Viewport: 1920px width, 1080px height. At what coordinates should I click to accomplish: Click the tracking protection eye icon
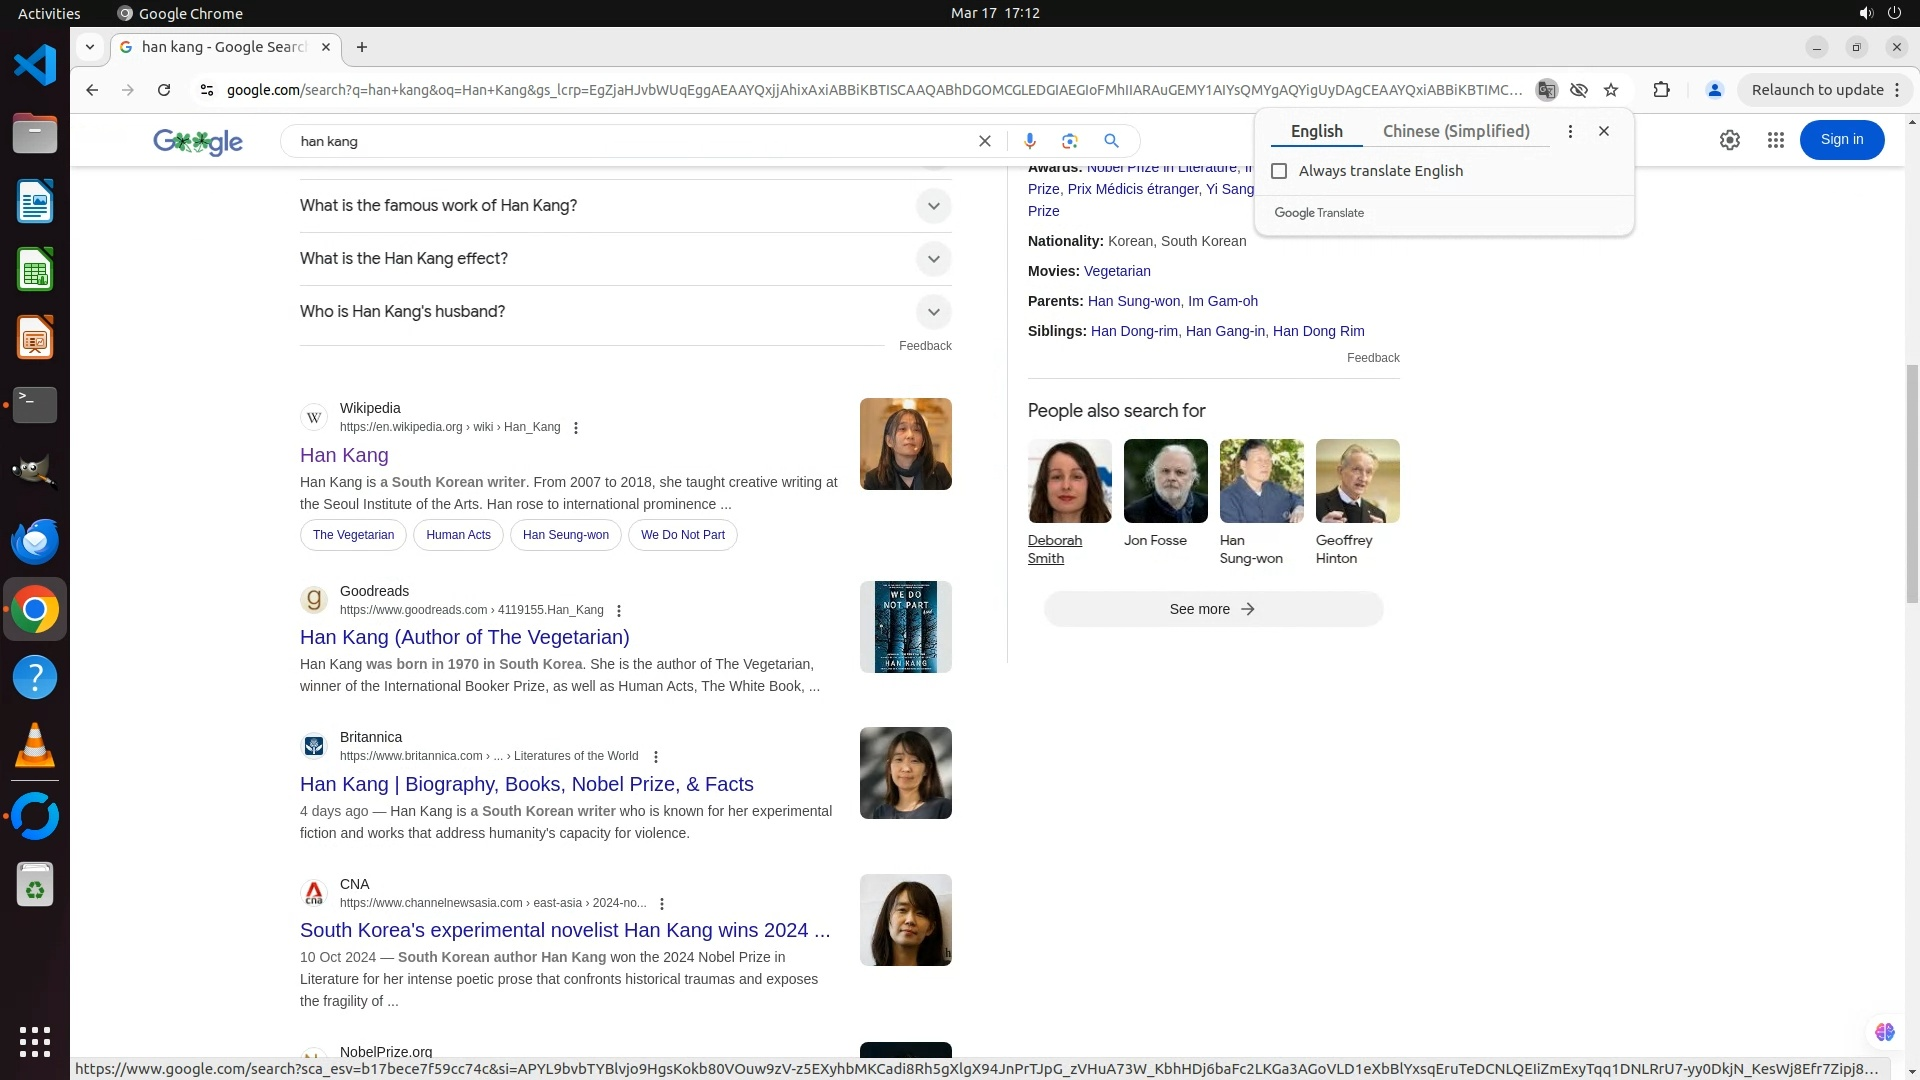tap(1579, 90)
